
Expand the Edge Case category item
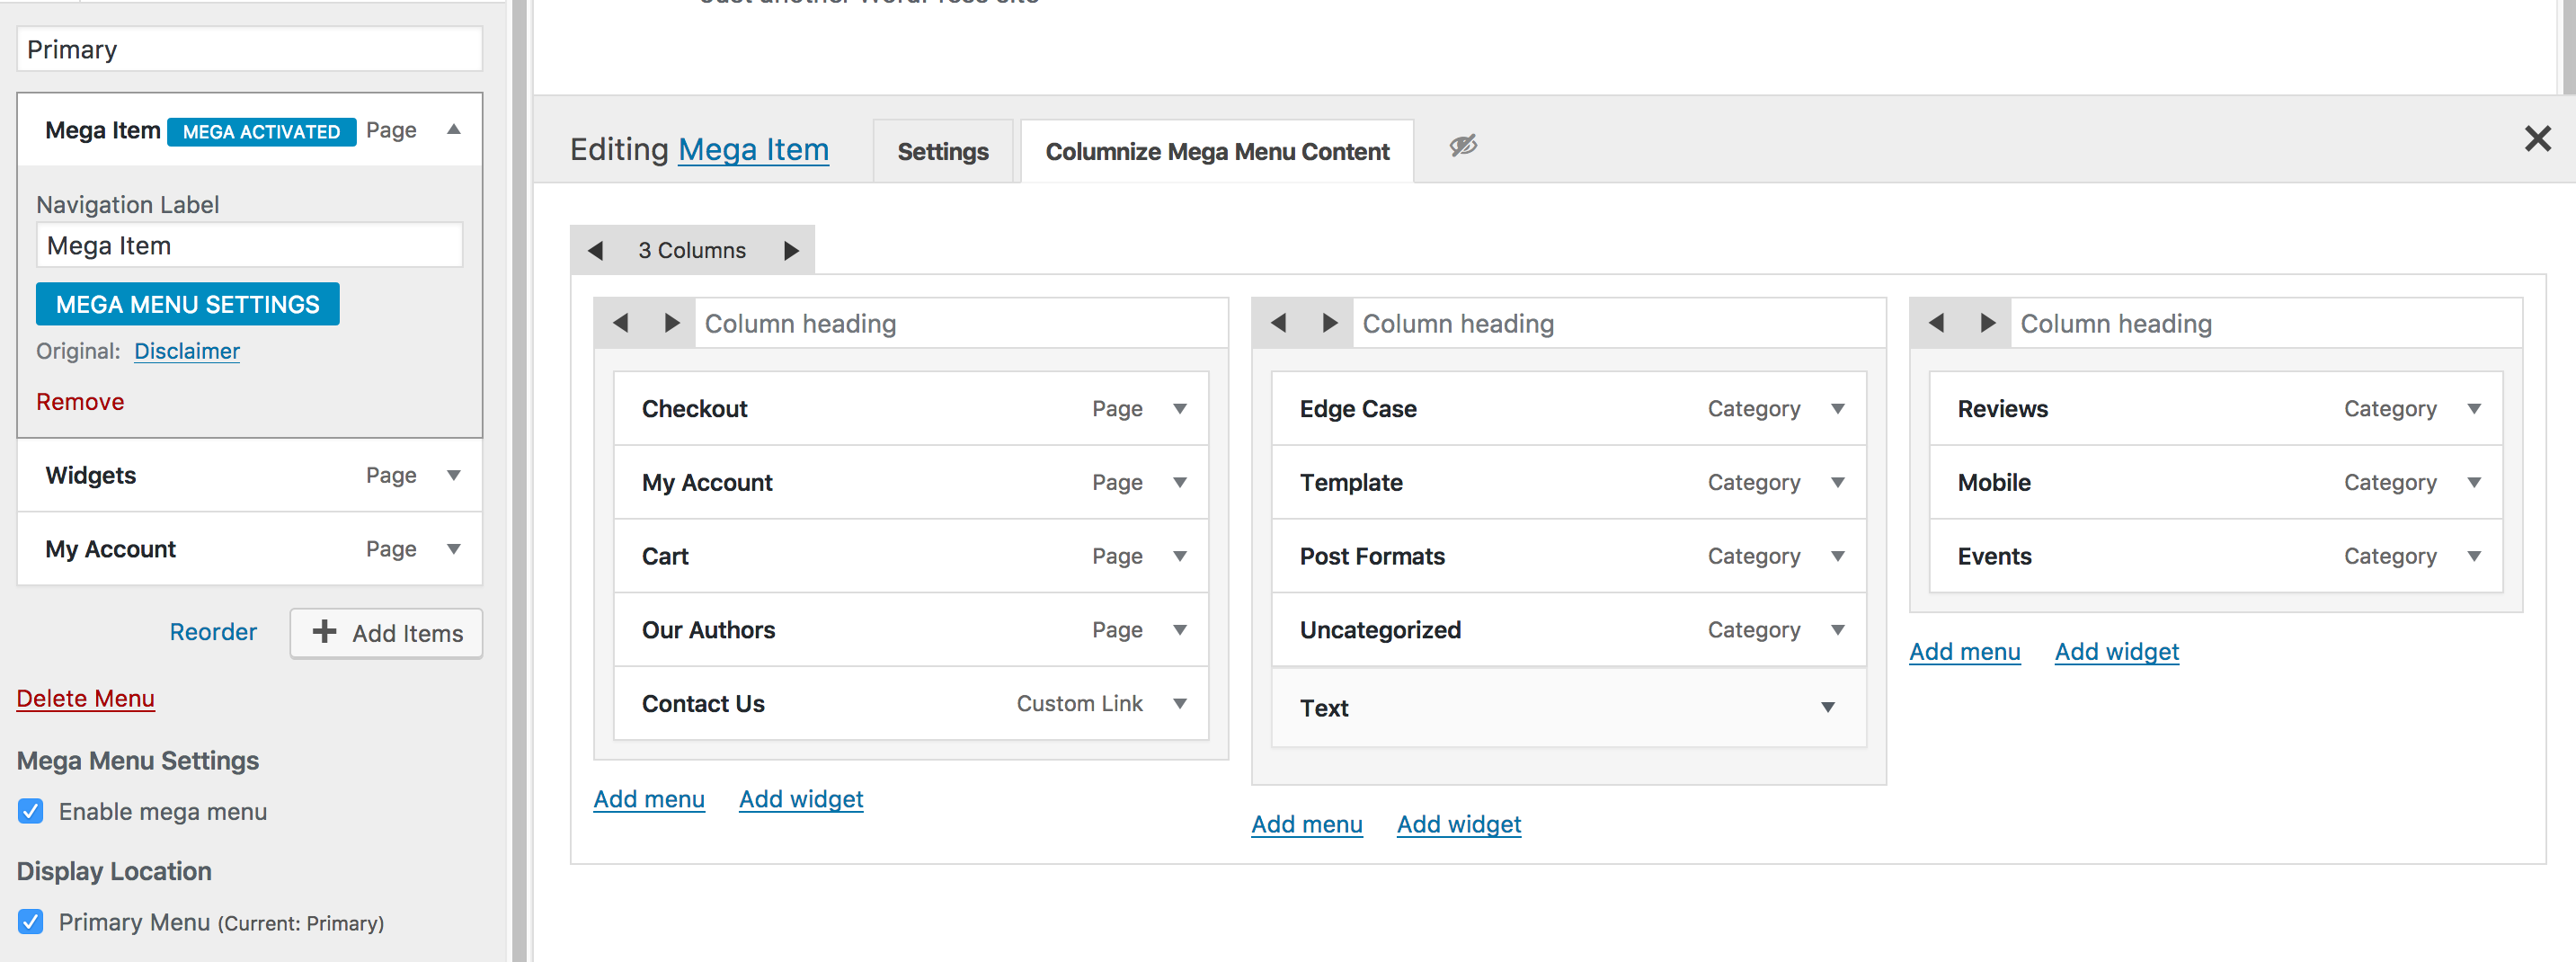[1838, 409]
